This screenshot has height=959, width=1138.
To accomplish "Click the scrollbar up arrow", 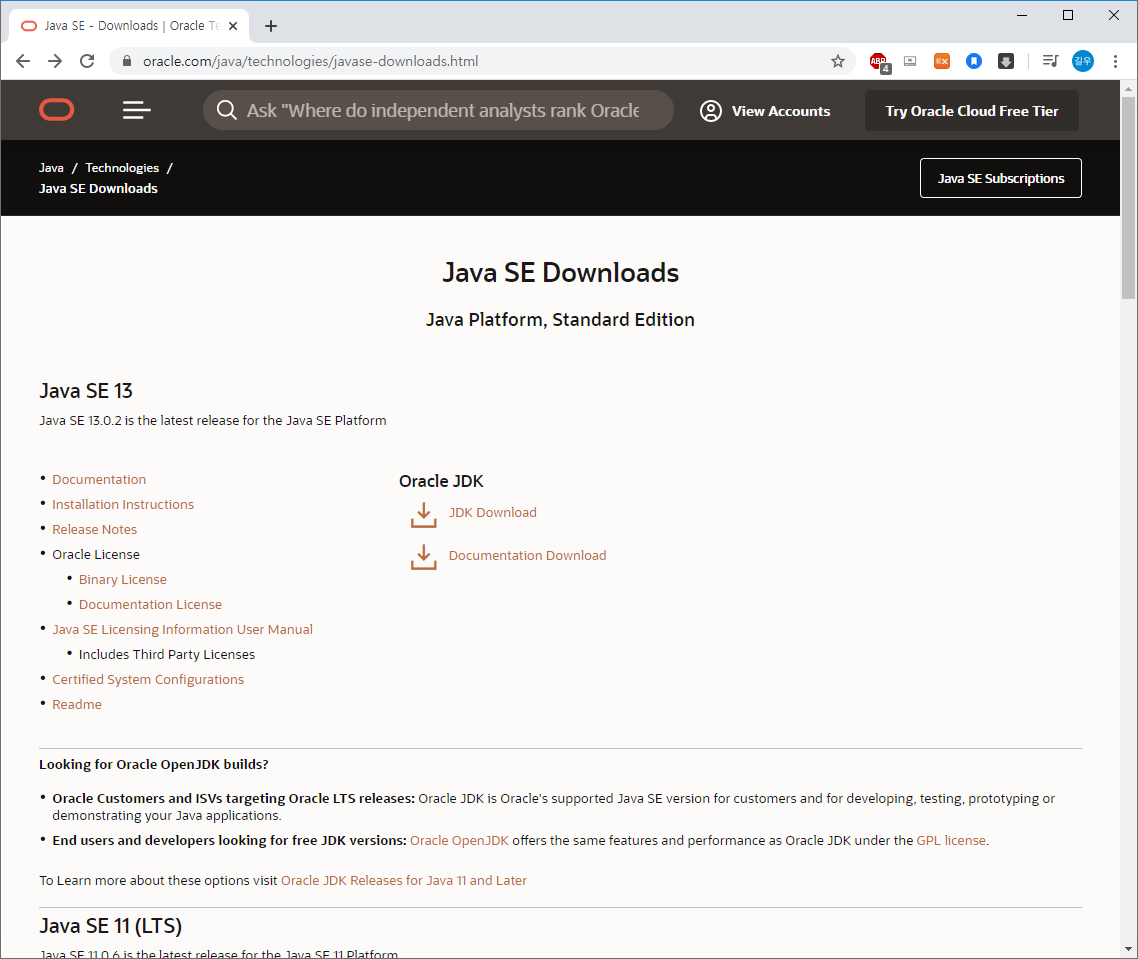I will point(1128,89).
